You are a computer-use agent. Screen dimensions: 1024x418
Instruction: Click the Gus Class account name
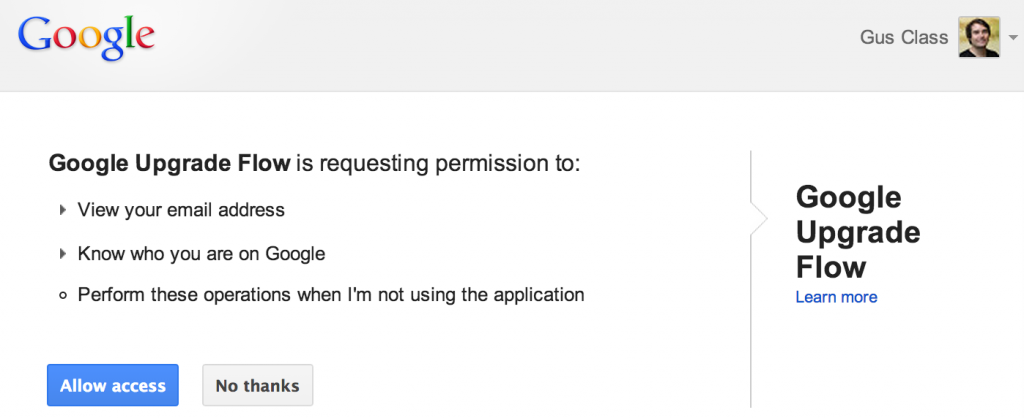(x=904, y=37)
